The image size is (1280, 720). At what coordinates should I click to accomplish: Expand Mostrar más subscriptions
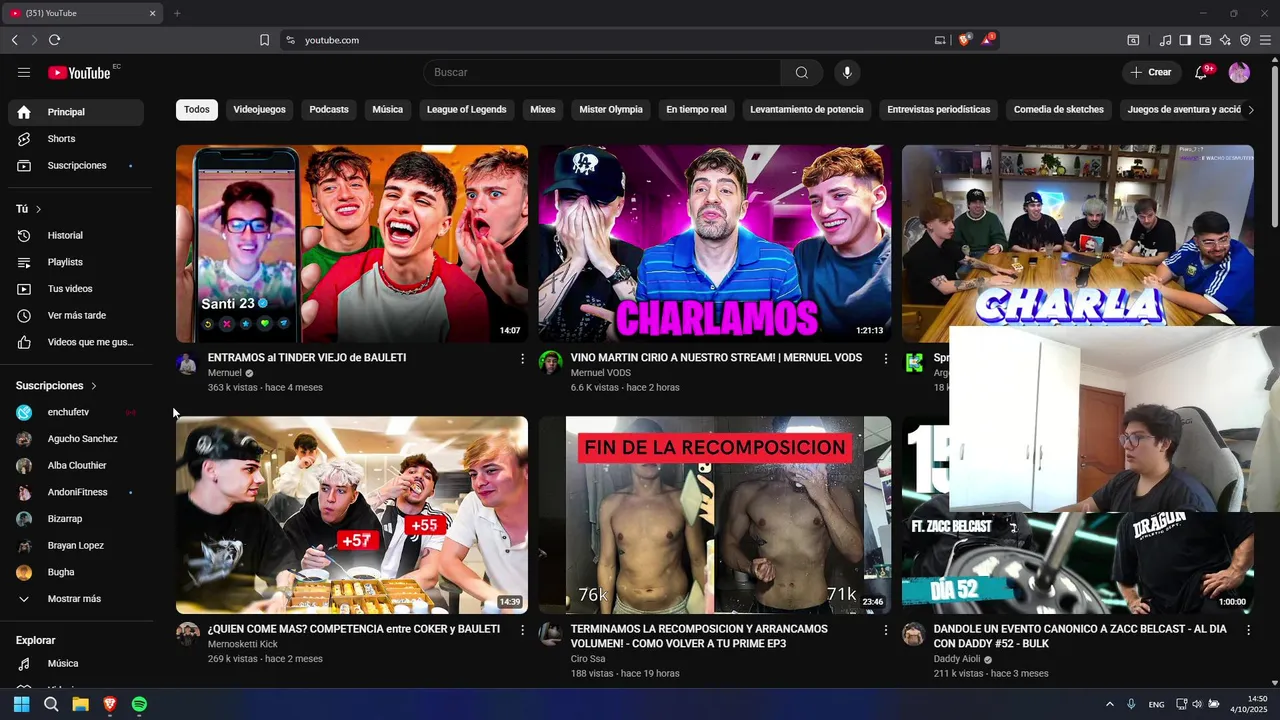(76, 599)
